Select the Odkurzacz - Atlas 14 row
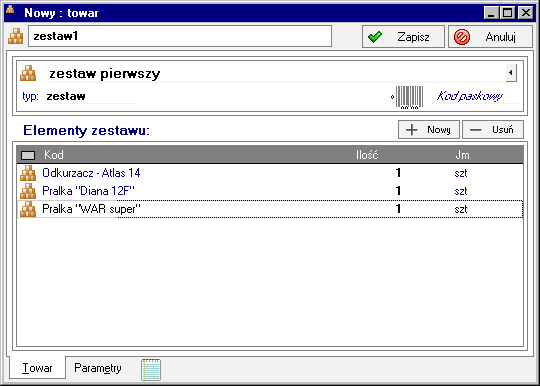 tap(270, 173)
